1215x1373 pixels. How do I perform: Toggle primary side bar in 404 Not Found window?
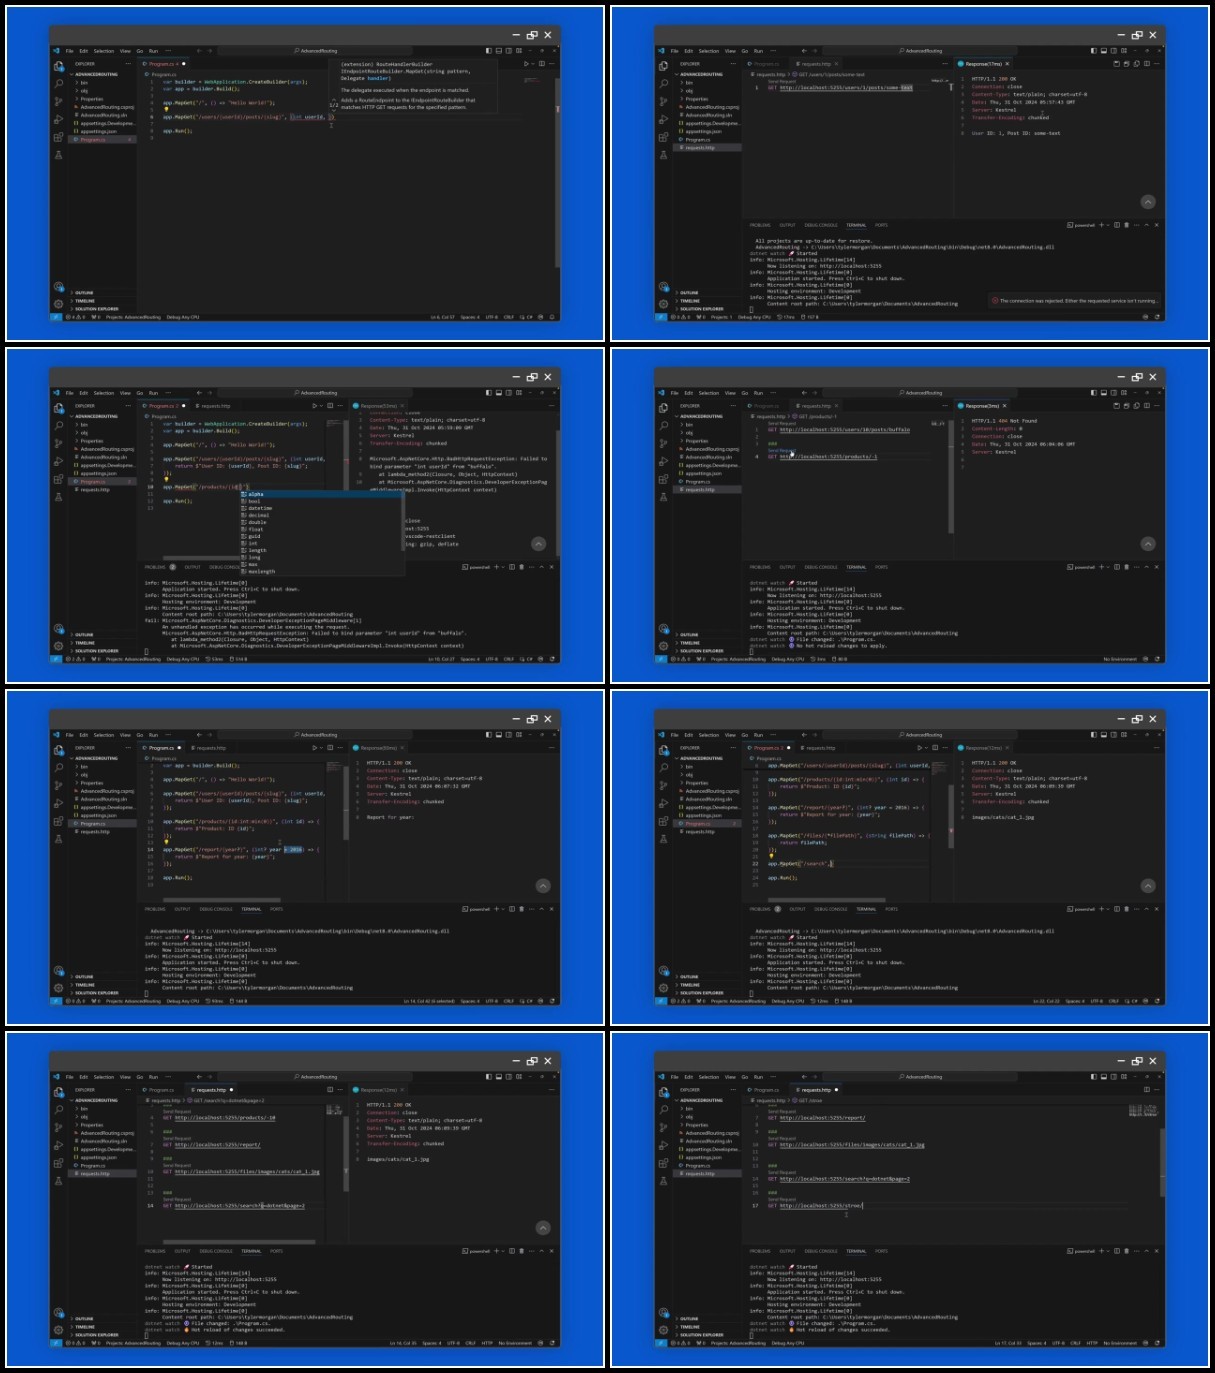(x=1094, y=393)
